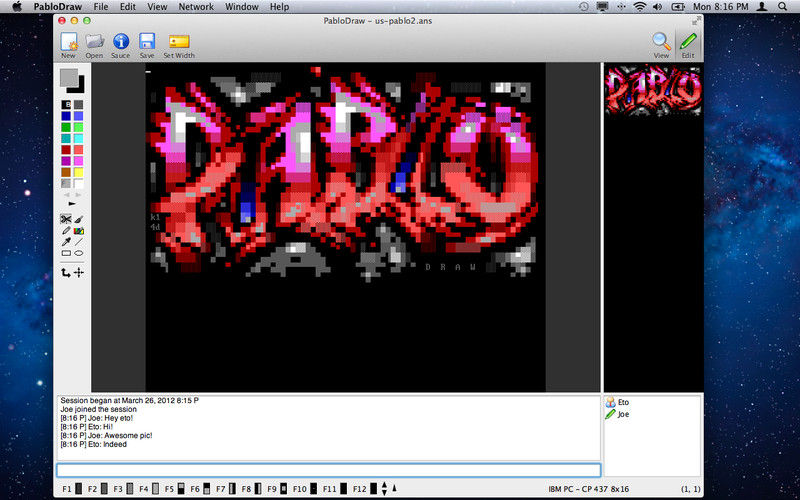Expand the palette flag arrow below the swatches
The image size is (800, 500).
tap(72, 203)
